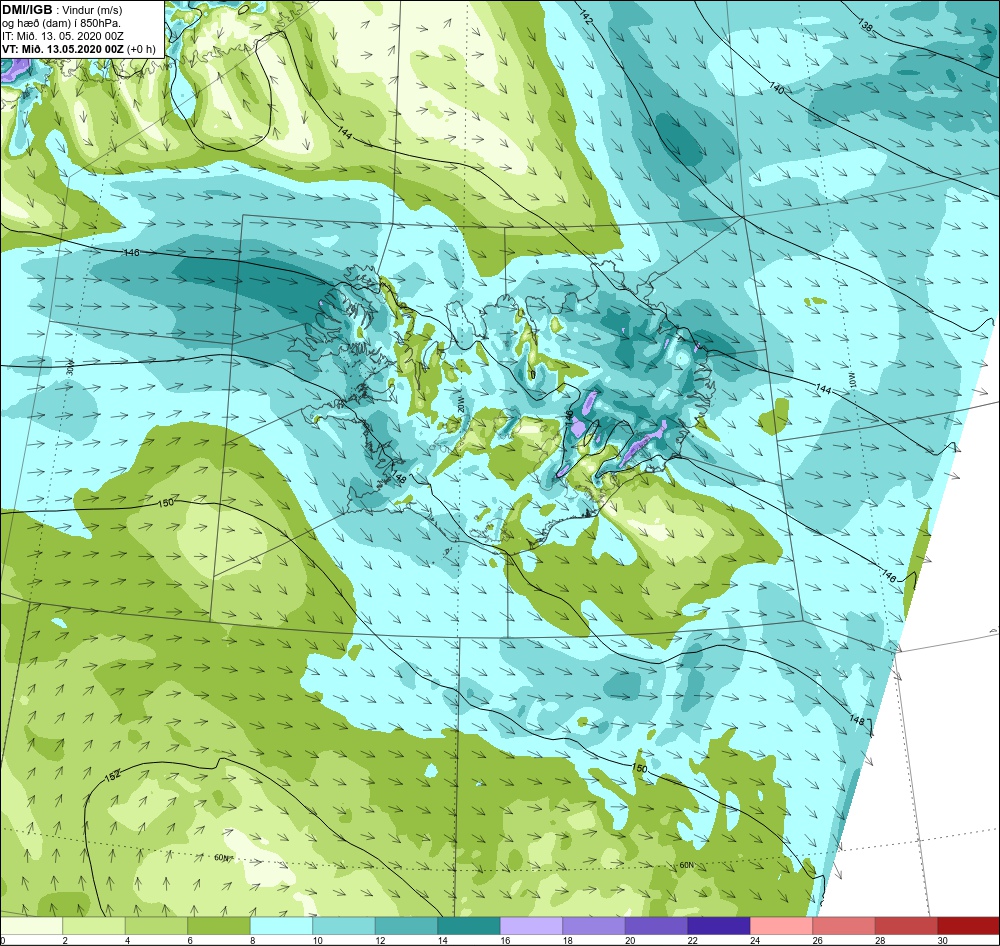Click the 148 contour label over Reykjanes peninsula
Image resolution: width=1000 pixels, height=946 pixels.
(x=399, y=477)
